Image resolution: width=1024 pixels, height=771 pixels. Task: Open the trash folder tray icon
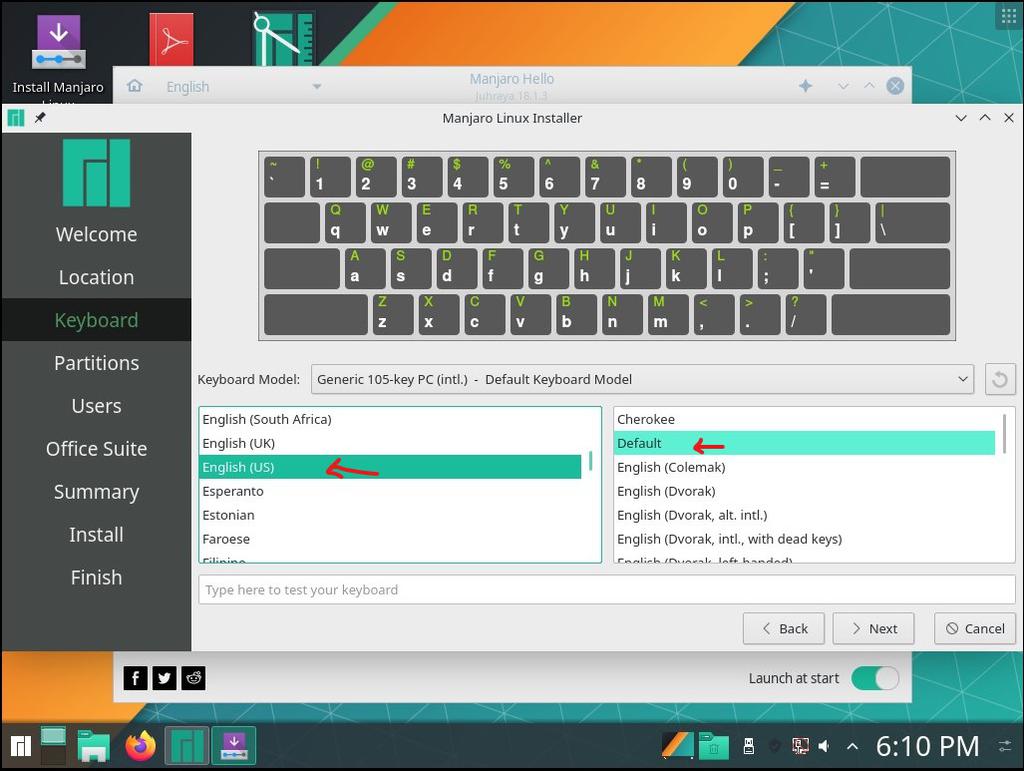tap(713, 746)
